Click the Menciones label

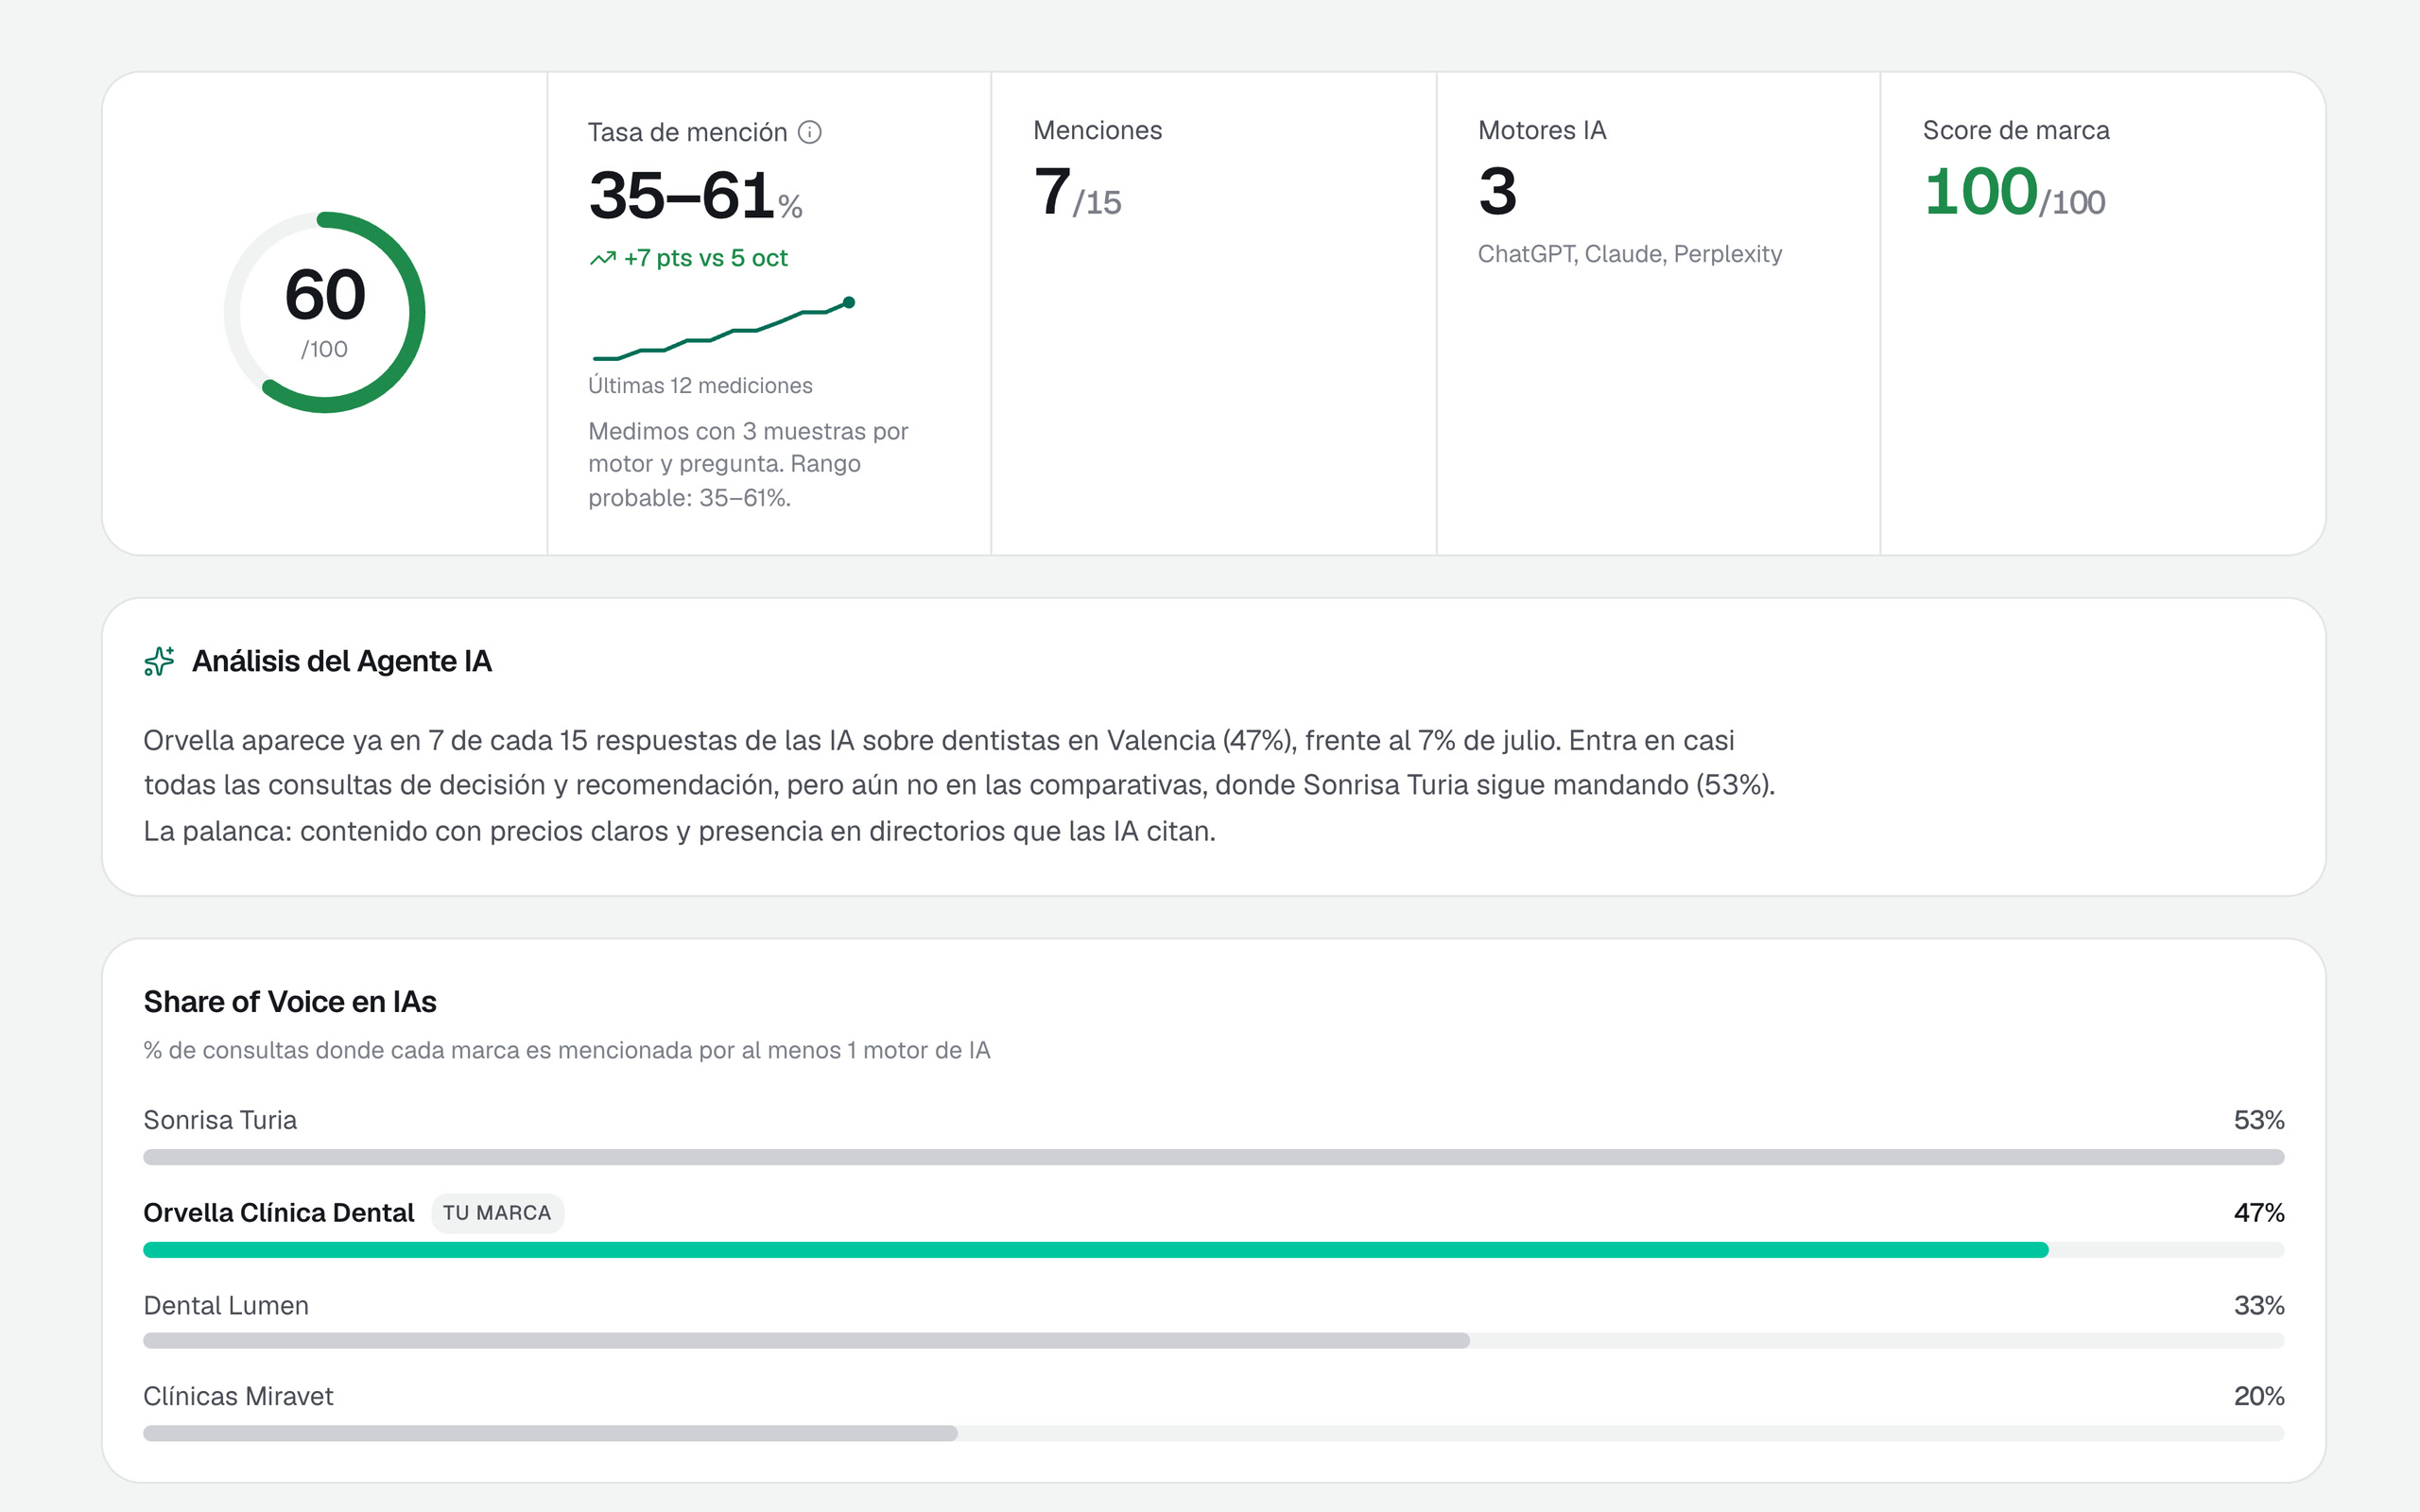click(1097, 131)
